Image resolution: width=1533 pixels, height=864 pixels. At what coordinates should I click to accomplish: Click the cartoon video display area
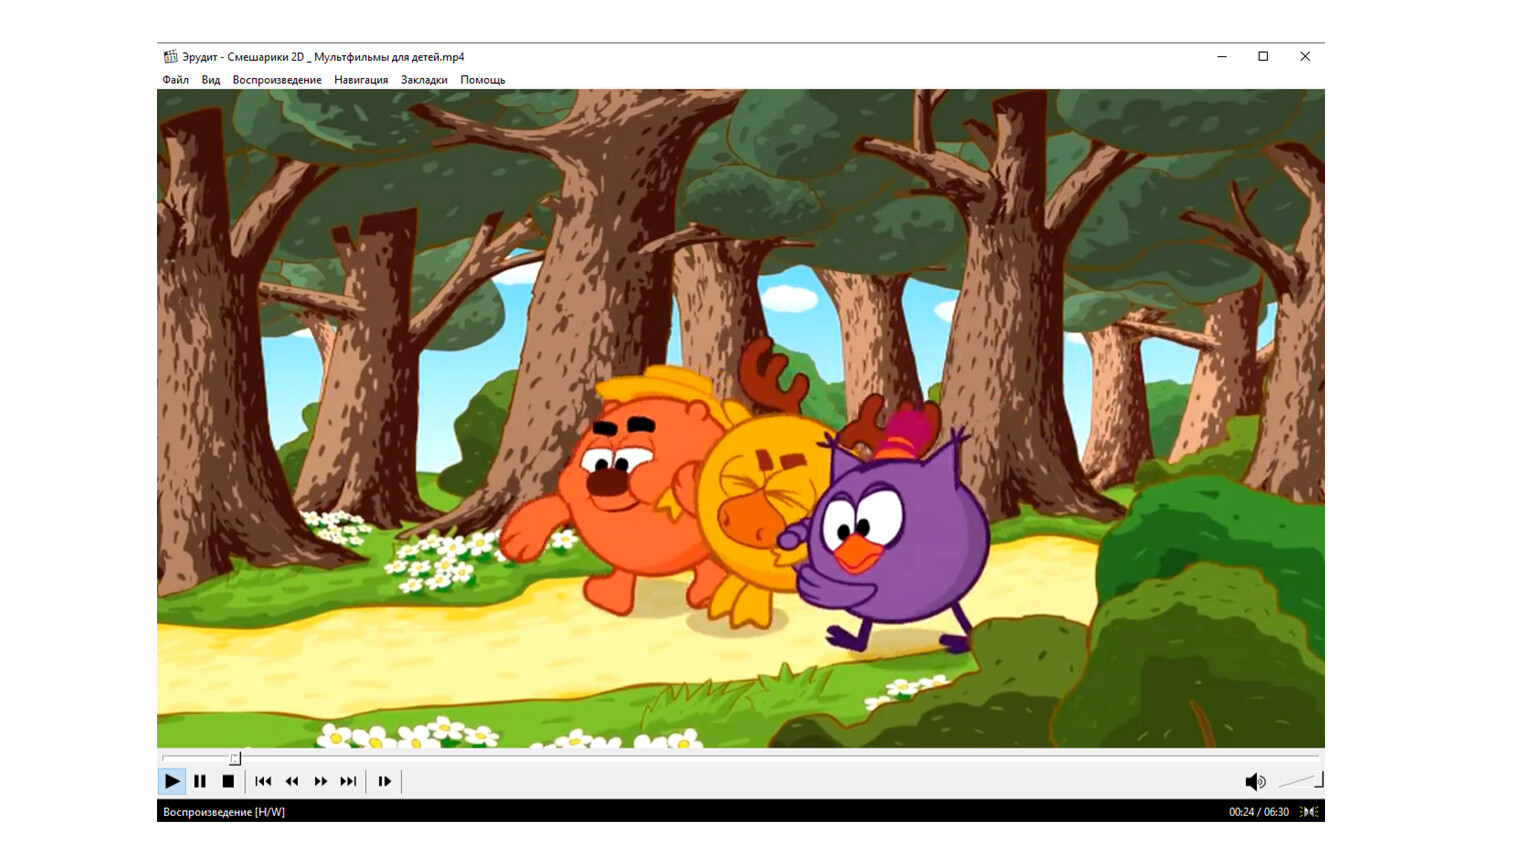coord(741,418)
